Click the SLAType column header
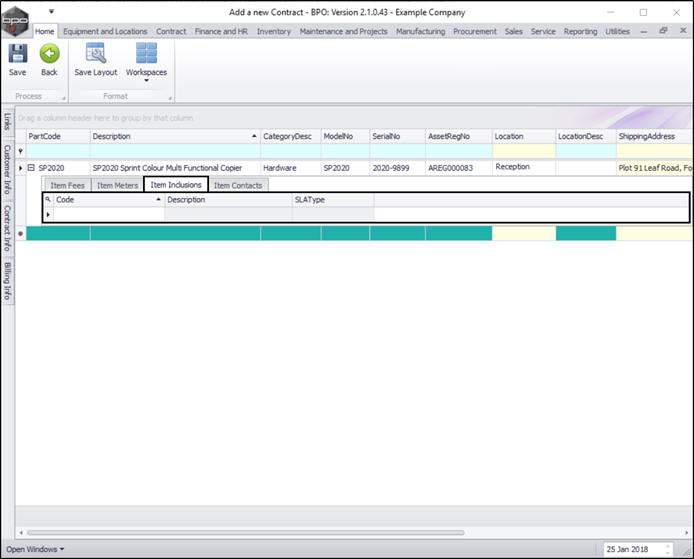Viewport: 694px width, 559px height. (333, 200)
